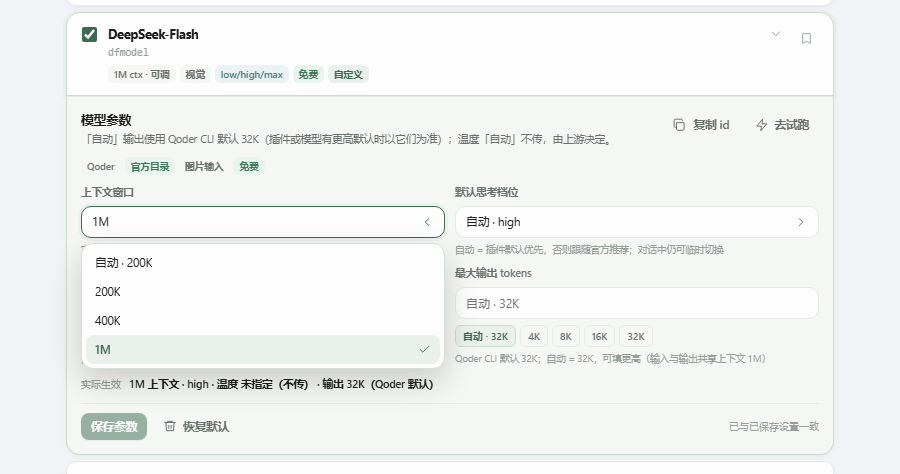
Task: Select the 自动 · 32K output preset
Action: pos(486,336)
